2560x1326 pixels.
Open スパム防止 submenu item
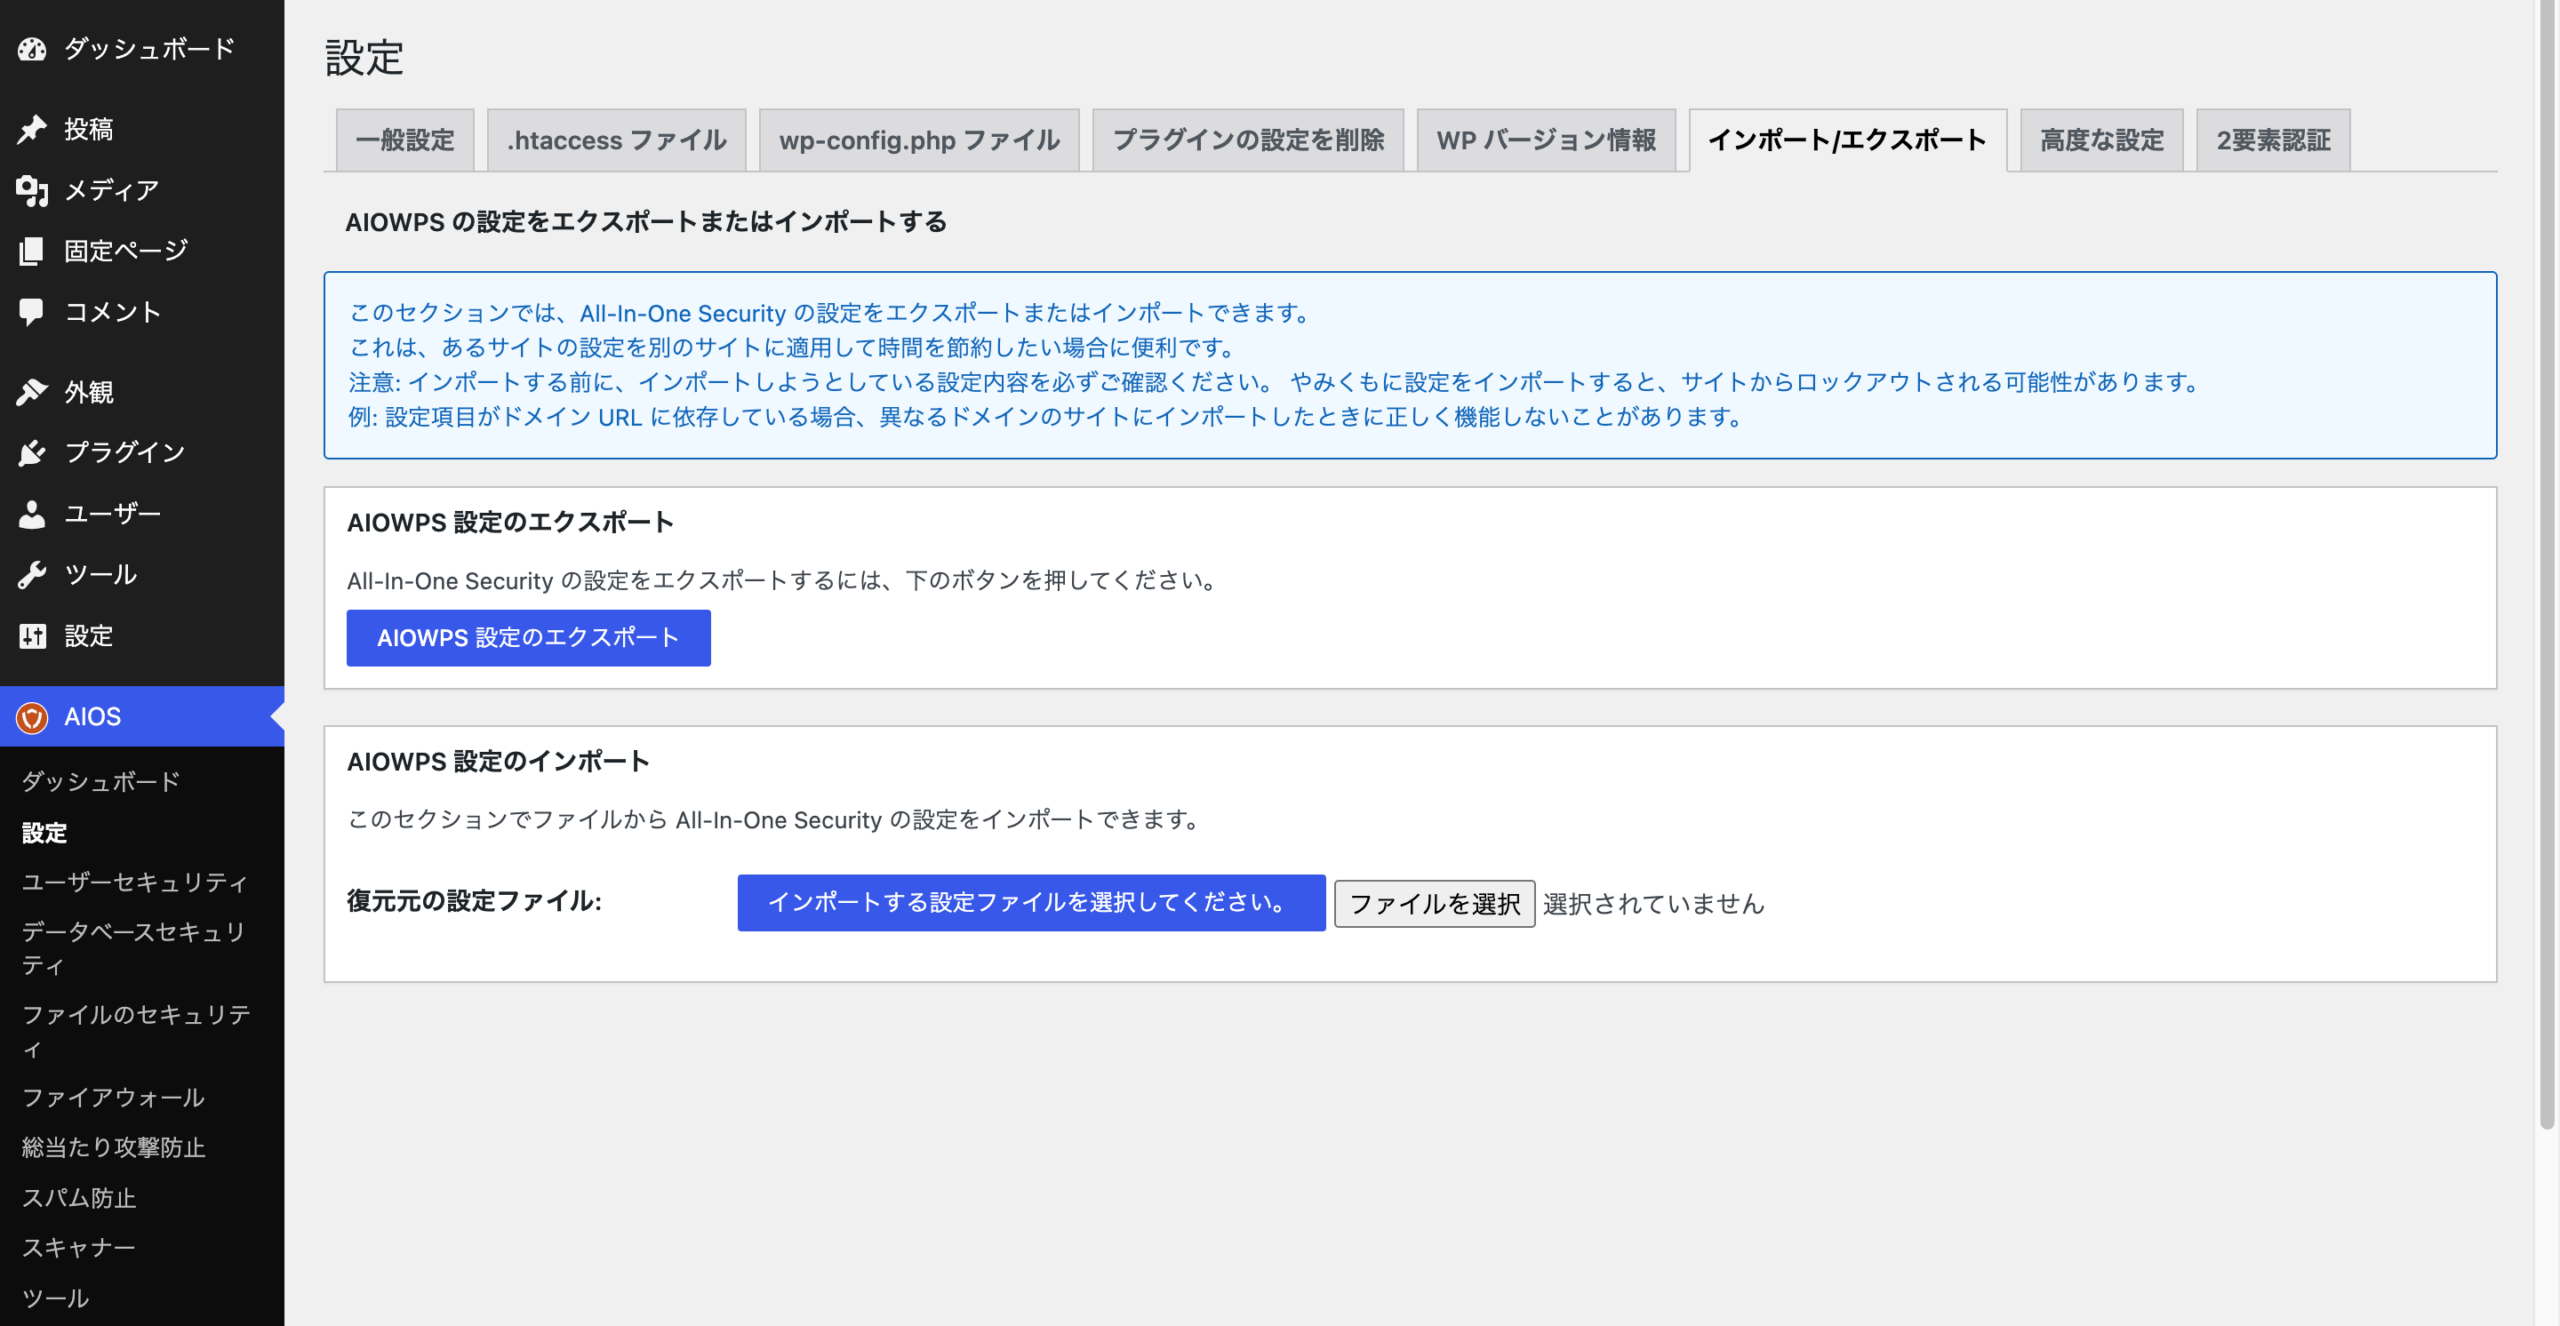point(79,1198)
